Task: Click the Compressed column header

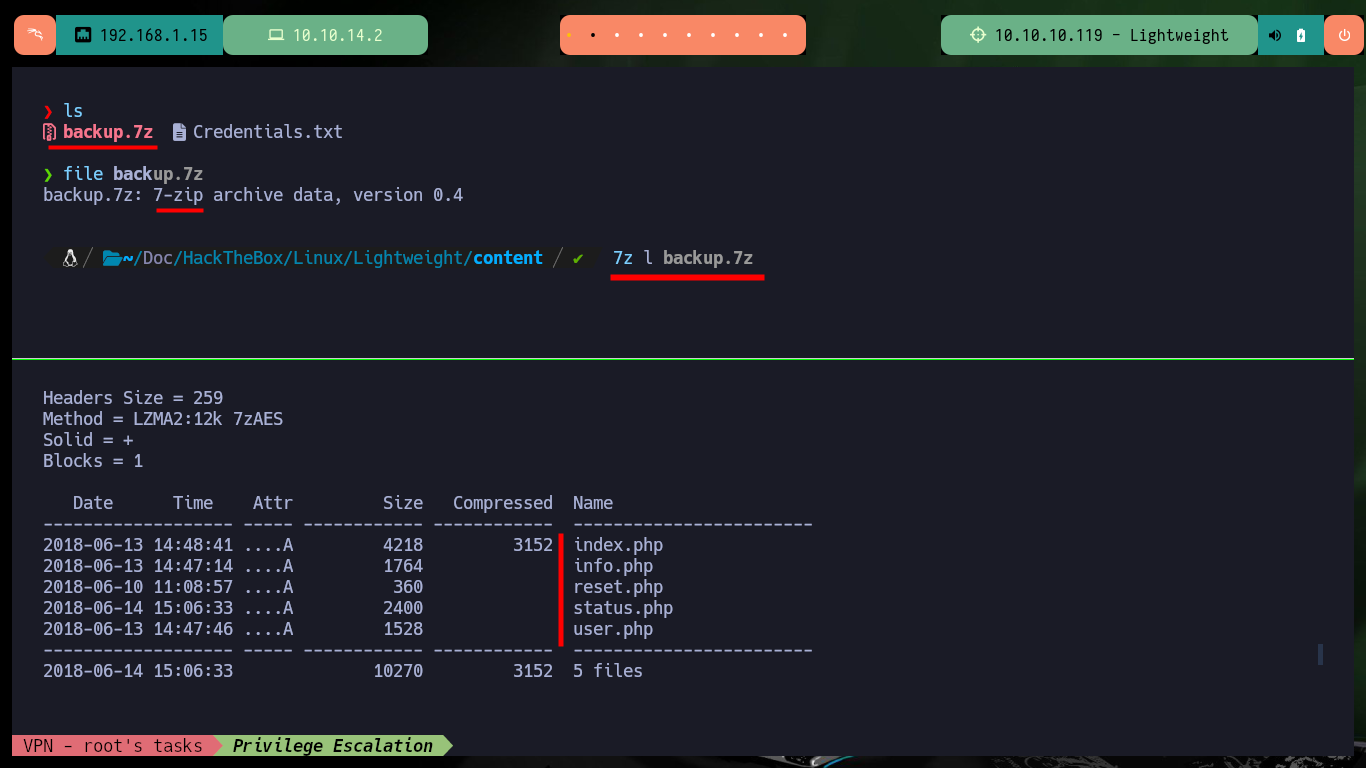Action: pyautogui.click(x=503, y=503)
